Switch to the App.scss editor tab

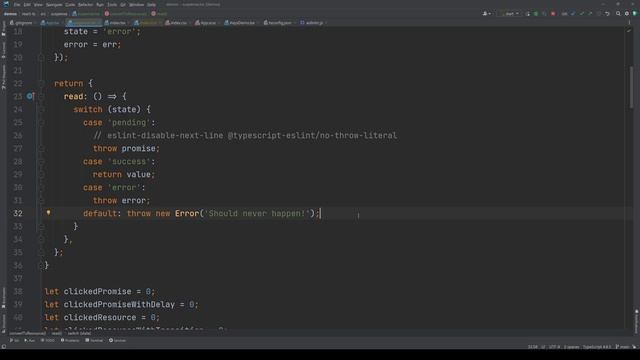pyautogui.click(x=205, y=23)
